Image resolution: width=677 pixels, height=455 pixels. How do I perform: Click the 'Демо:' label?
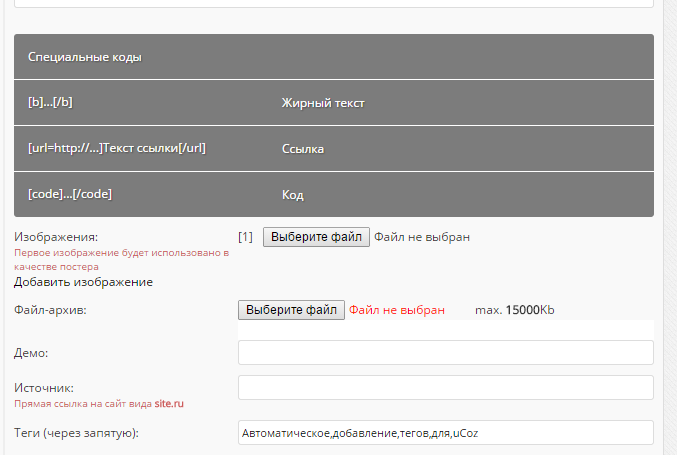[x=31, y=353]
